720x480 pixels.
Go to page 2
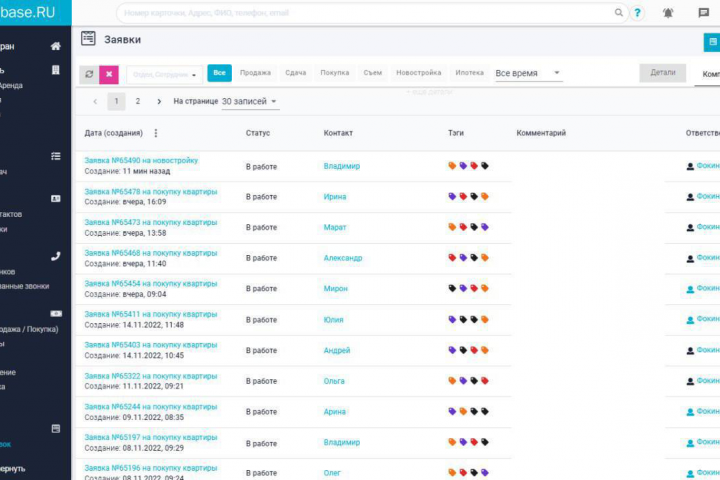pos(138,102)
